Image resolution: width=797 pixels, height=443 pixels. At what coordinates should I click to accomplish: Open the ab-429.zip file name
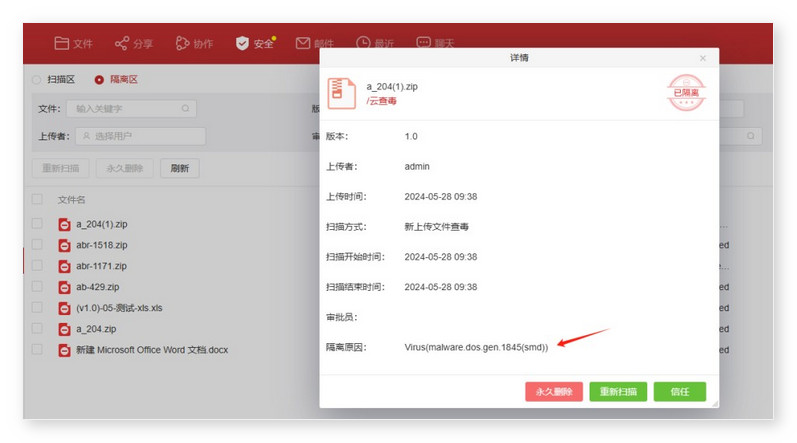[98, 287]
